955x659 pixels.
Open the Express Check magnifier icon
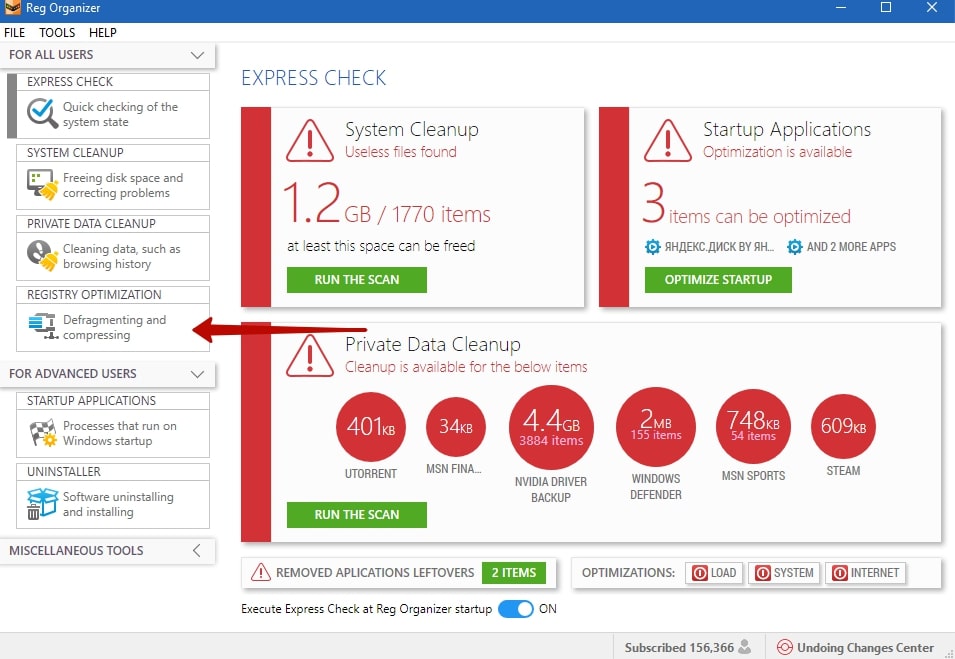(42, 113)
